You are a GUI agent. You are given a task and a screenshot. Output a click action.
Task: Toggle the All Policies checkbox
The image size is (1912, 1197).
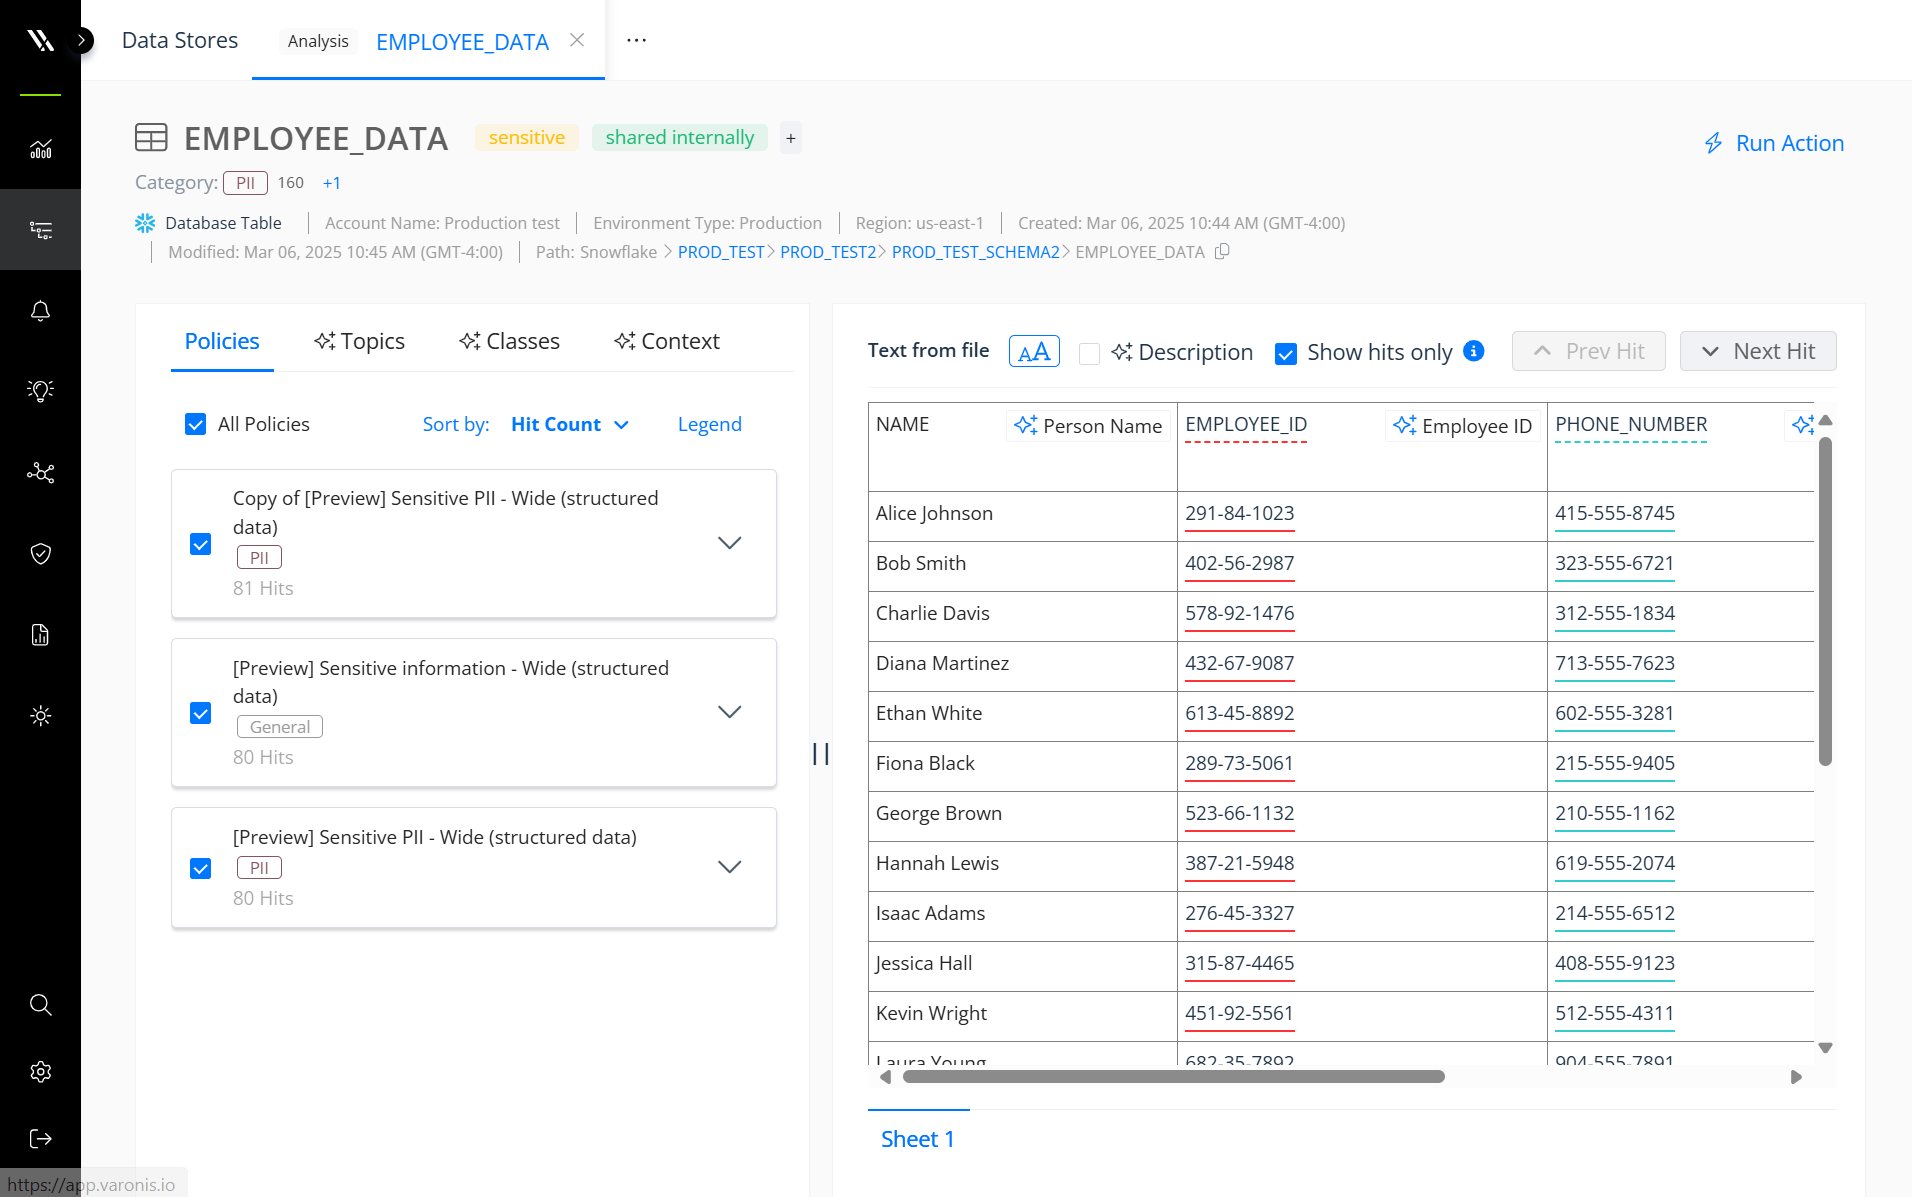(196, 424)
